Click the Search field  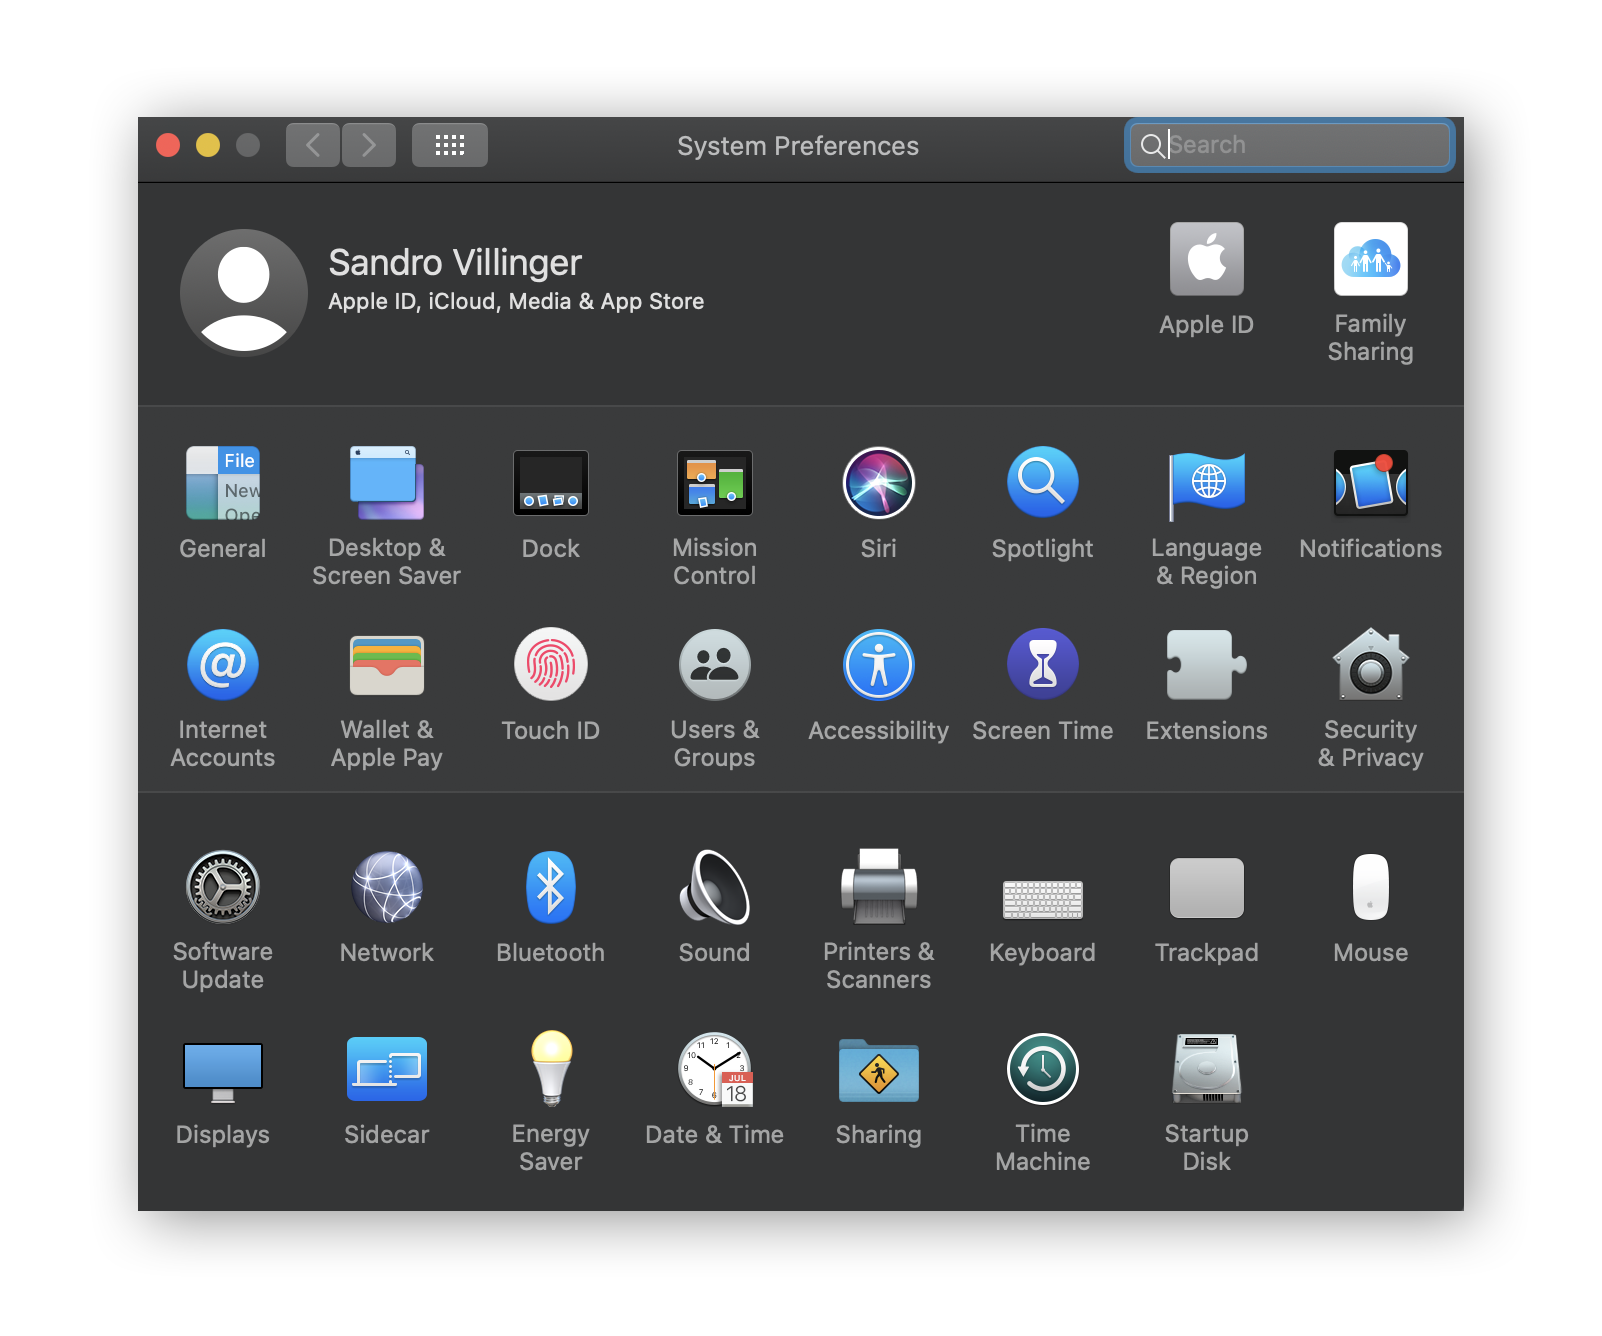pyautogui.click(x=1289, y=145)
